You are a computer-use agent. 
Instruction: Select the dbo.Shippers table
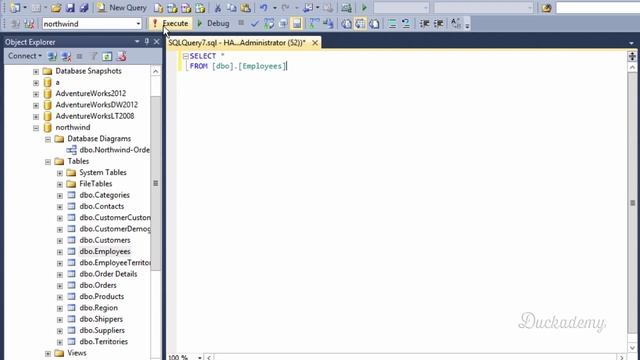tap(101, 319)
